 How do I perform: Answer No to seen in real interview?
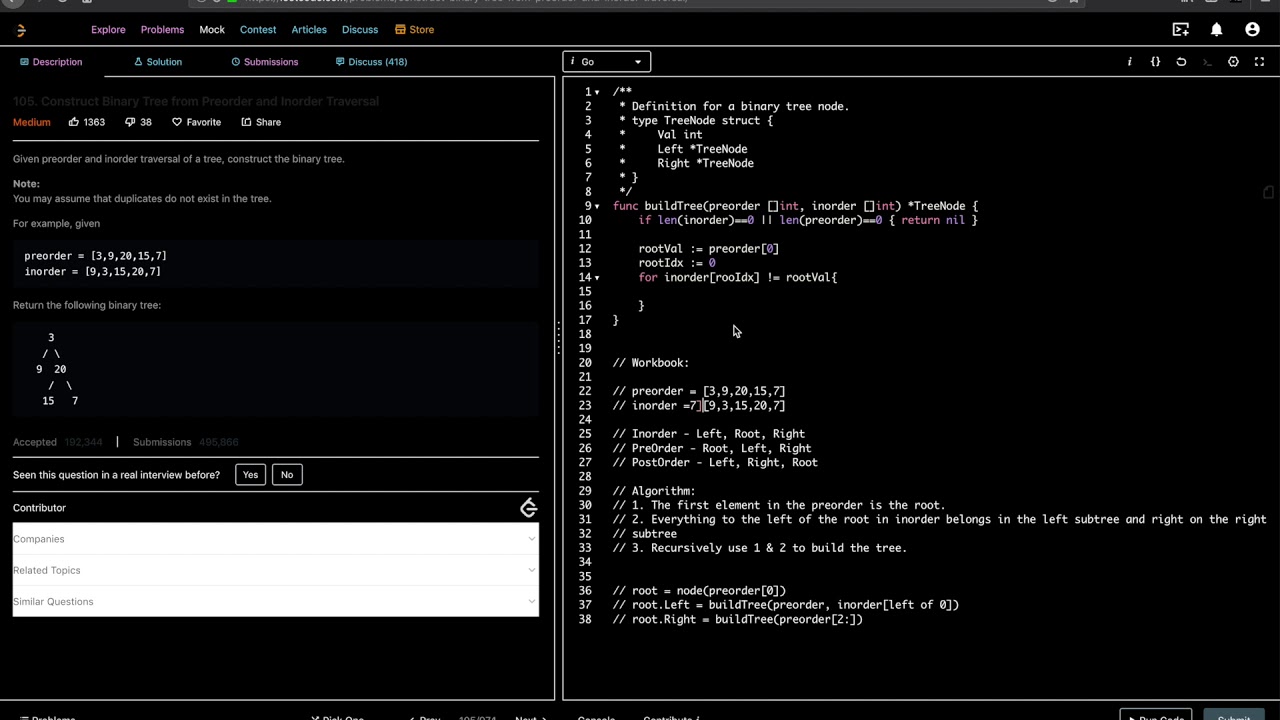point(287,475)
